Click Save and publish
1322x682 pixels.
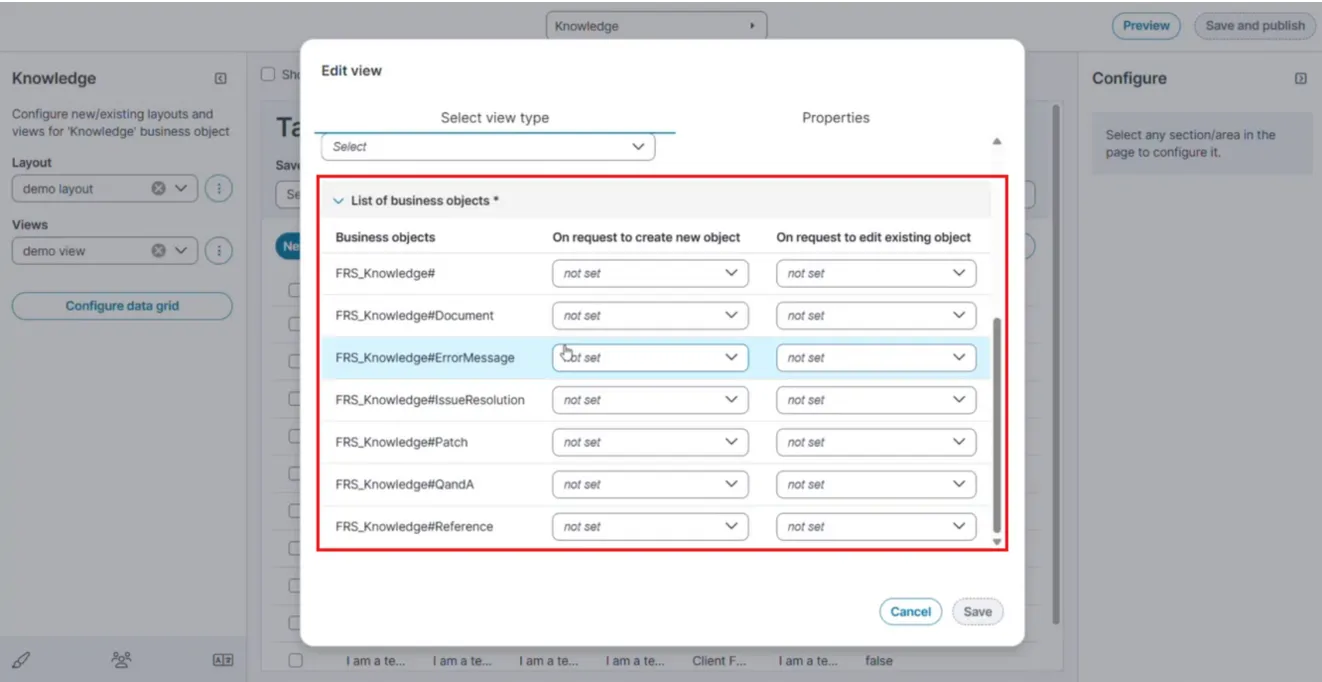[x=1255, y=26]
